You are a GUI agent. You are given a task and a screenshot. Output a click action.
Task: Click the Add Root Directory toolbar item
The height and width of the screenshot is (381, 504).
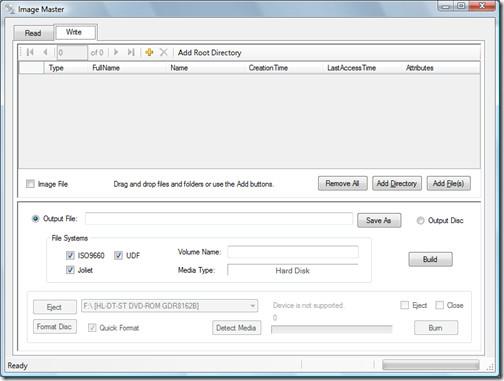click(209, 53)
